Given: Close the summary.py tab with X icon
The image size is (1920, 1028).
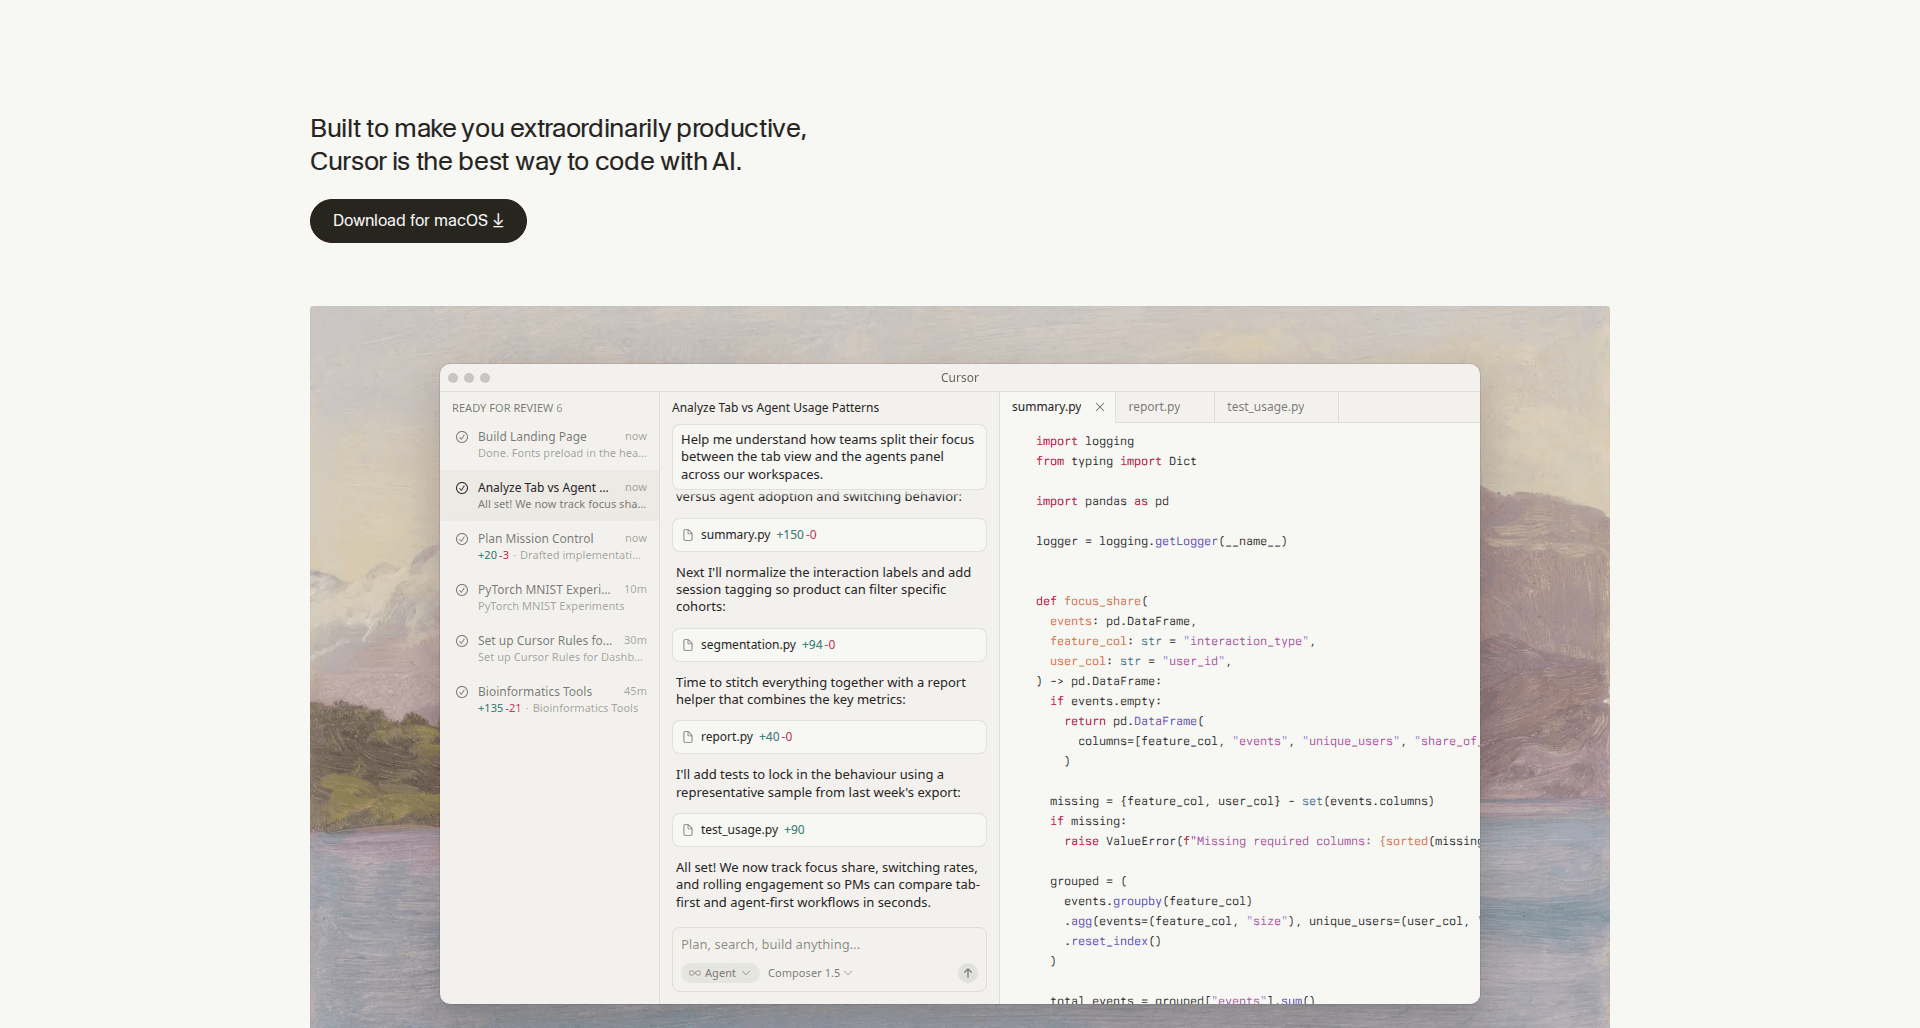Looking at the screenshot, I should tap(1100, 407).
